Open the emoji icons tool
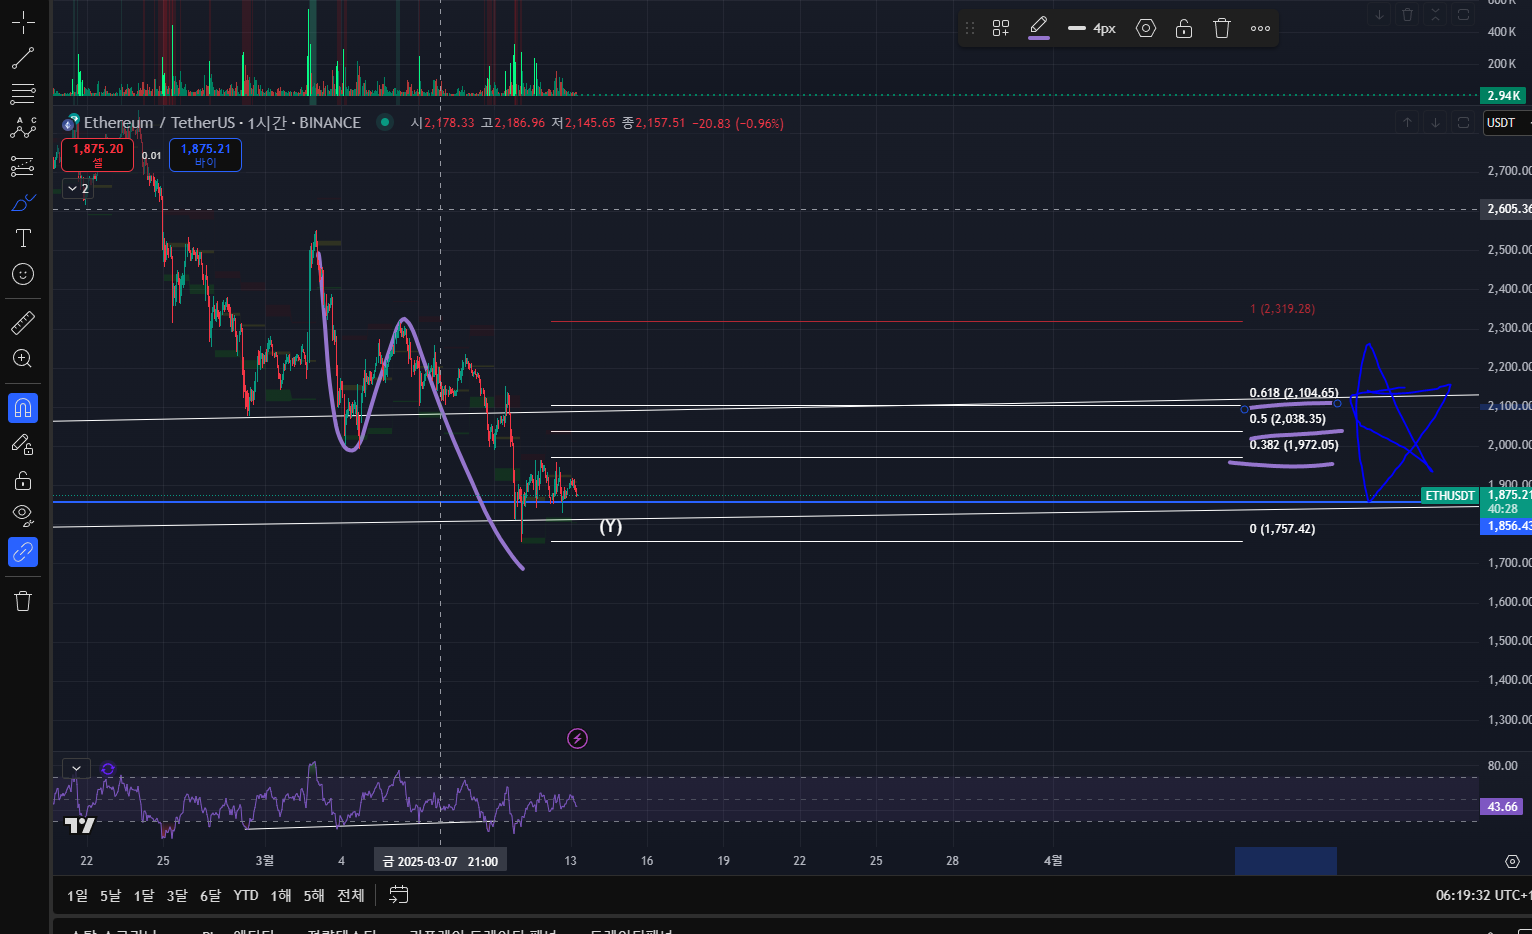Screen dimensions: 1532x934 23,274
